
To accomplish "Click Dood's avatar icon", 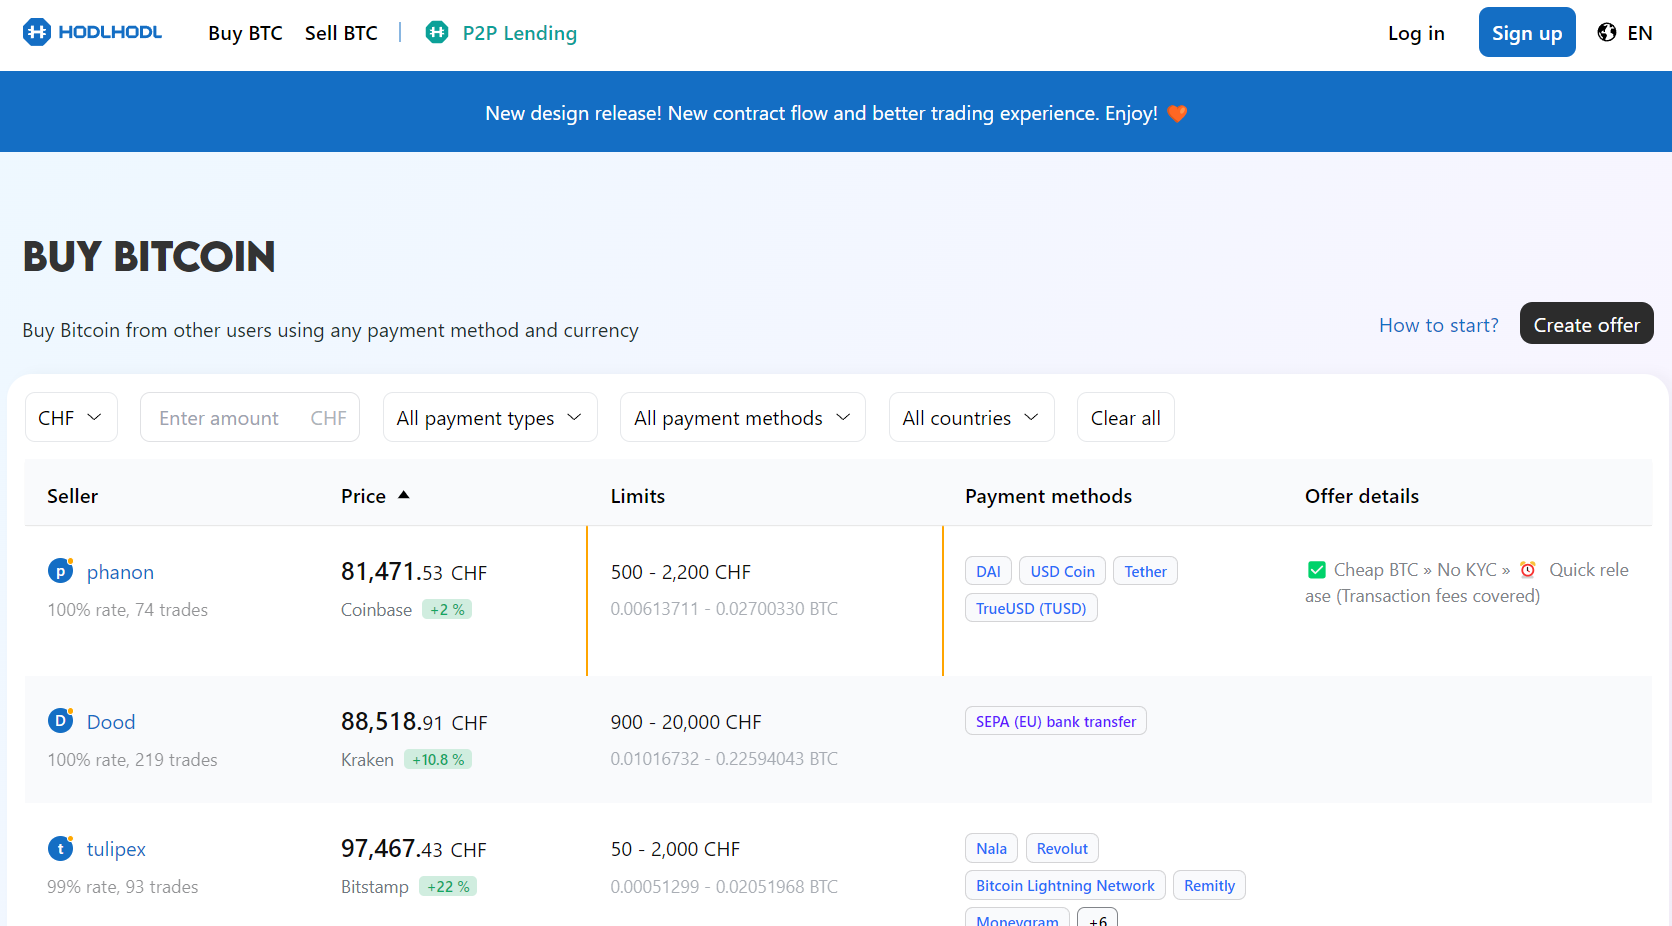I will click(60, 720).
